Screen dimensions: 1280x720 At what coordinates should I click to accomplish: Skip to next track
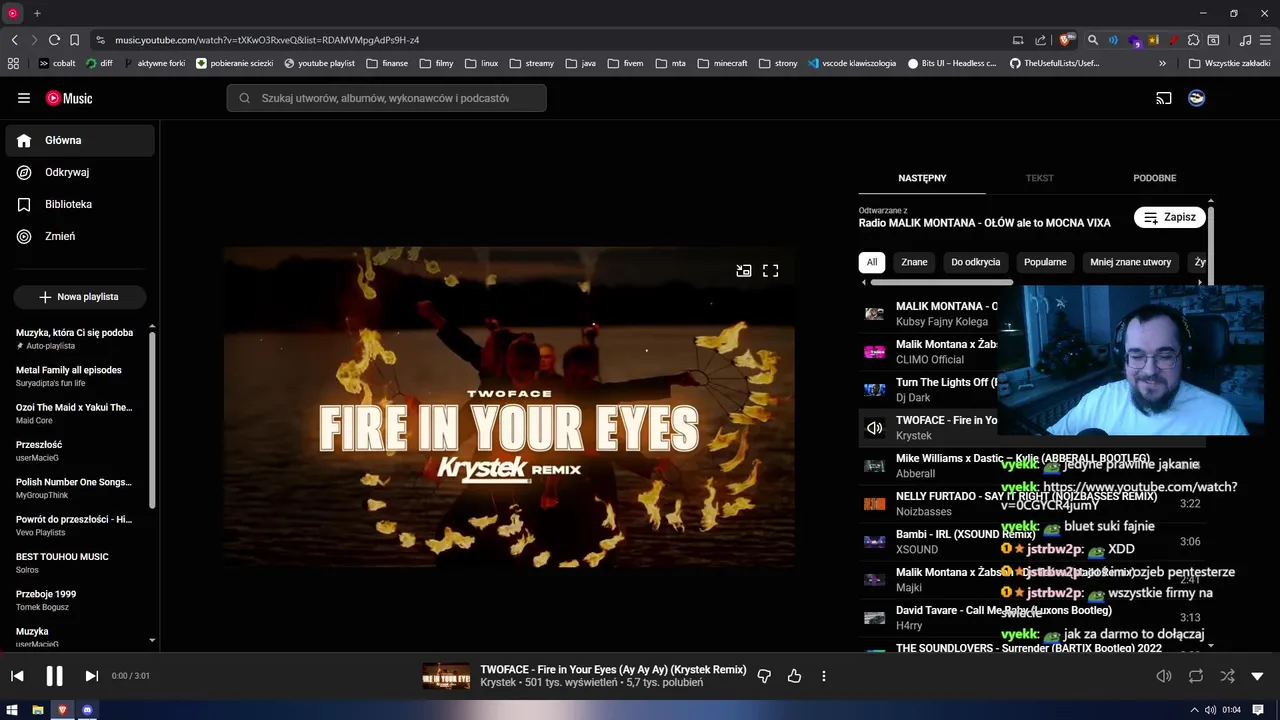coord(91,676)
